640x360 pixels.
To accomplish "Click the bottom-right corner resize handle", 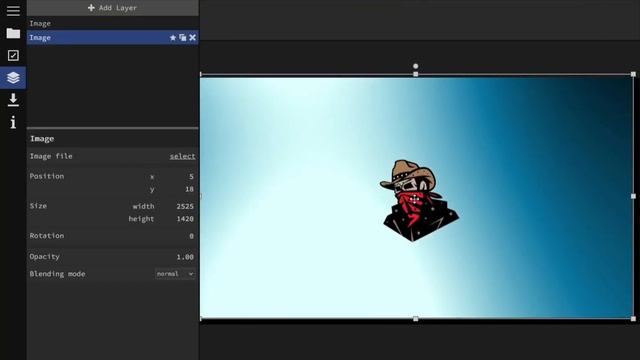I will pos(633,319).
